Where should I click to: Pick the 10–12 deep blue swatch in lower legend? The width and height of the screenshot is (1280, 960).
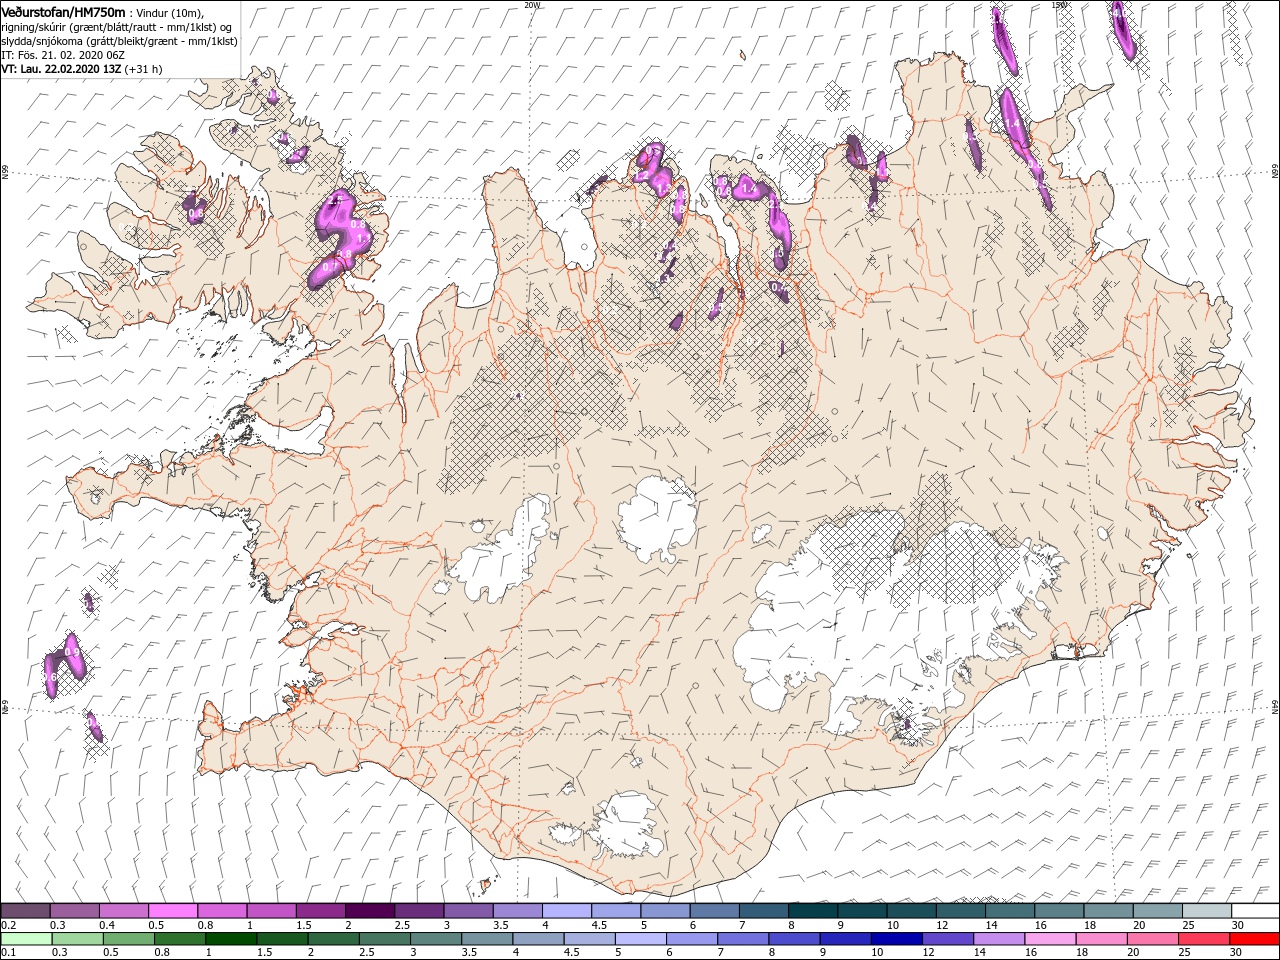pos(895,939)
